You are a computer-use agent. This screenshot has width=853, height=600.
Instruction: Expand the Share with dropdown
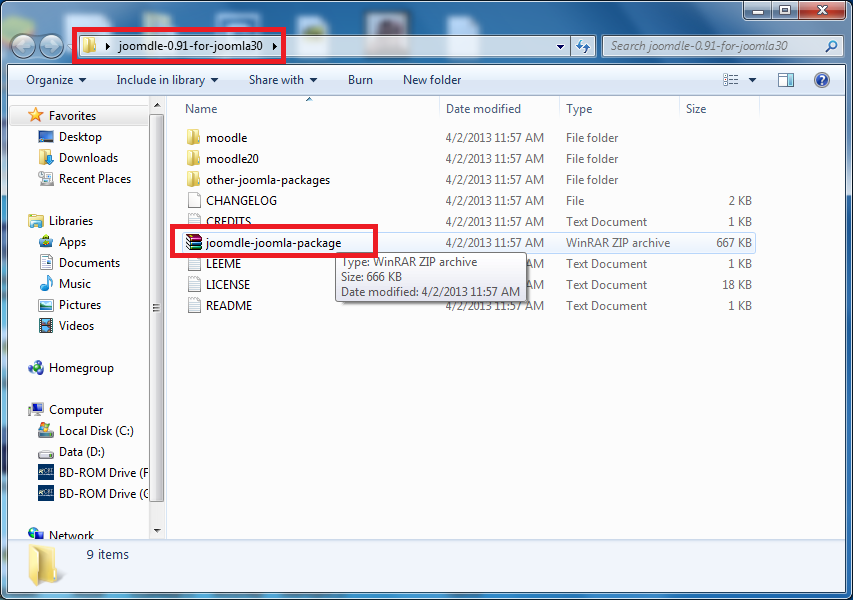(283, 80)
